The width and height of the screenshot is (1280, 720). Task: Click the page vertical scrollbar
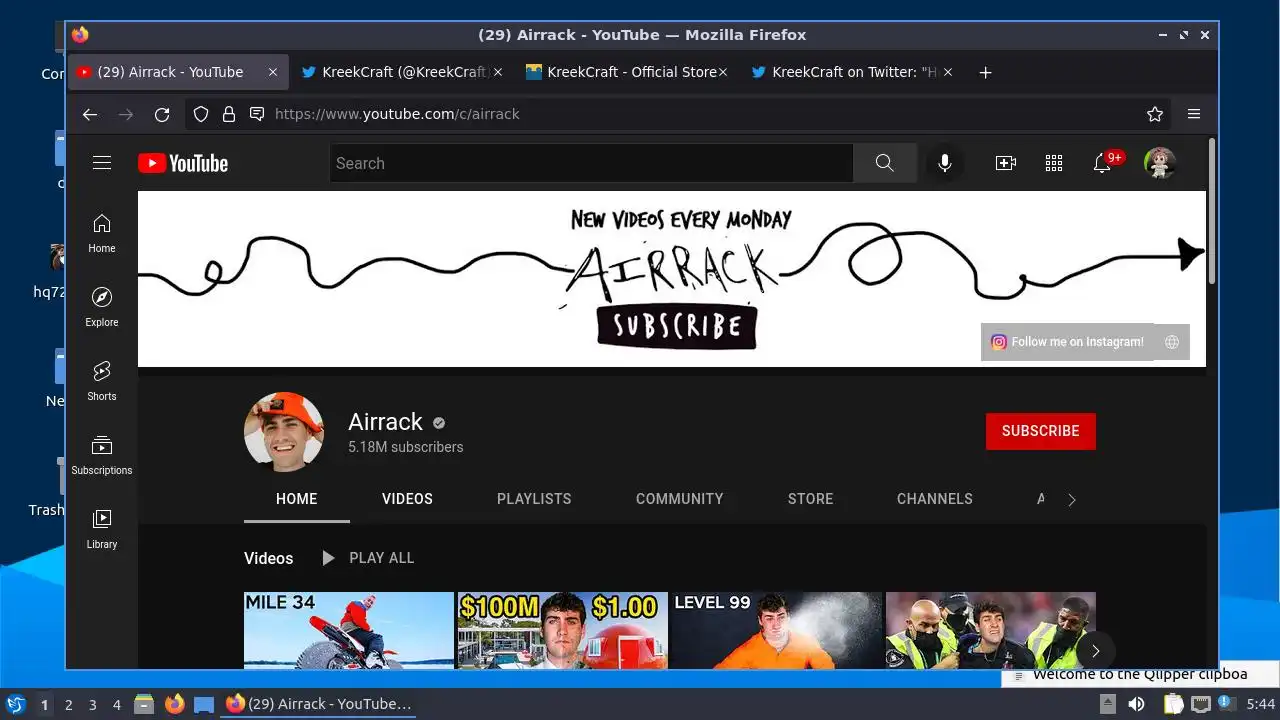(x=1212, y=213)
